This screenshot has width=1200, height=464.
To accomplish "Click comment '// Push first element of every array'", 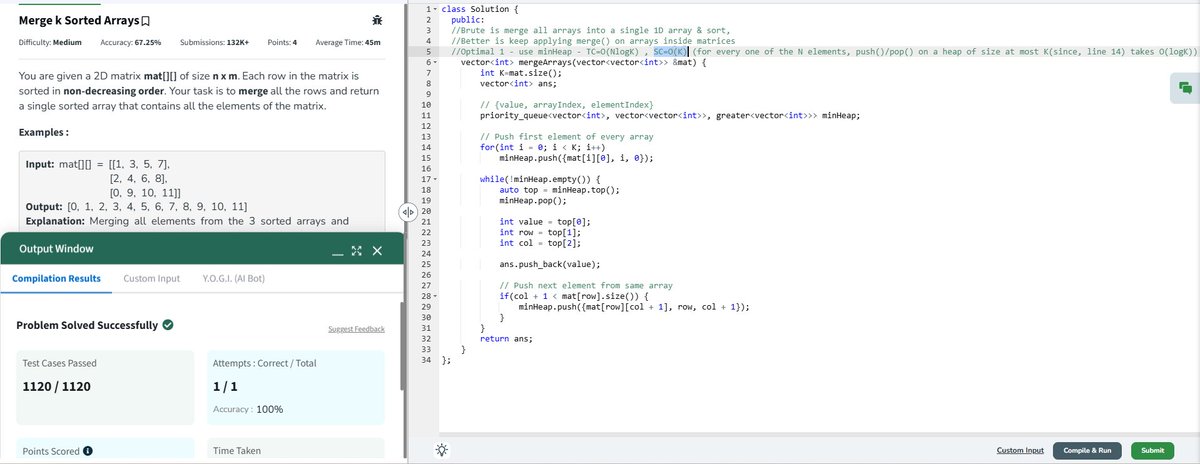I will click(x=567, y=136).
